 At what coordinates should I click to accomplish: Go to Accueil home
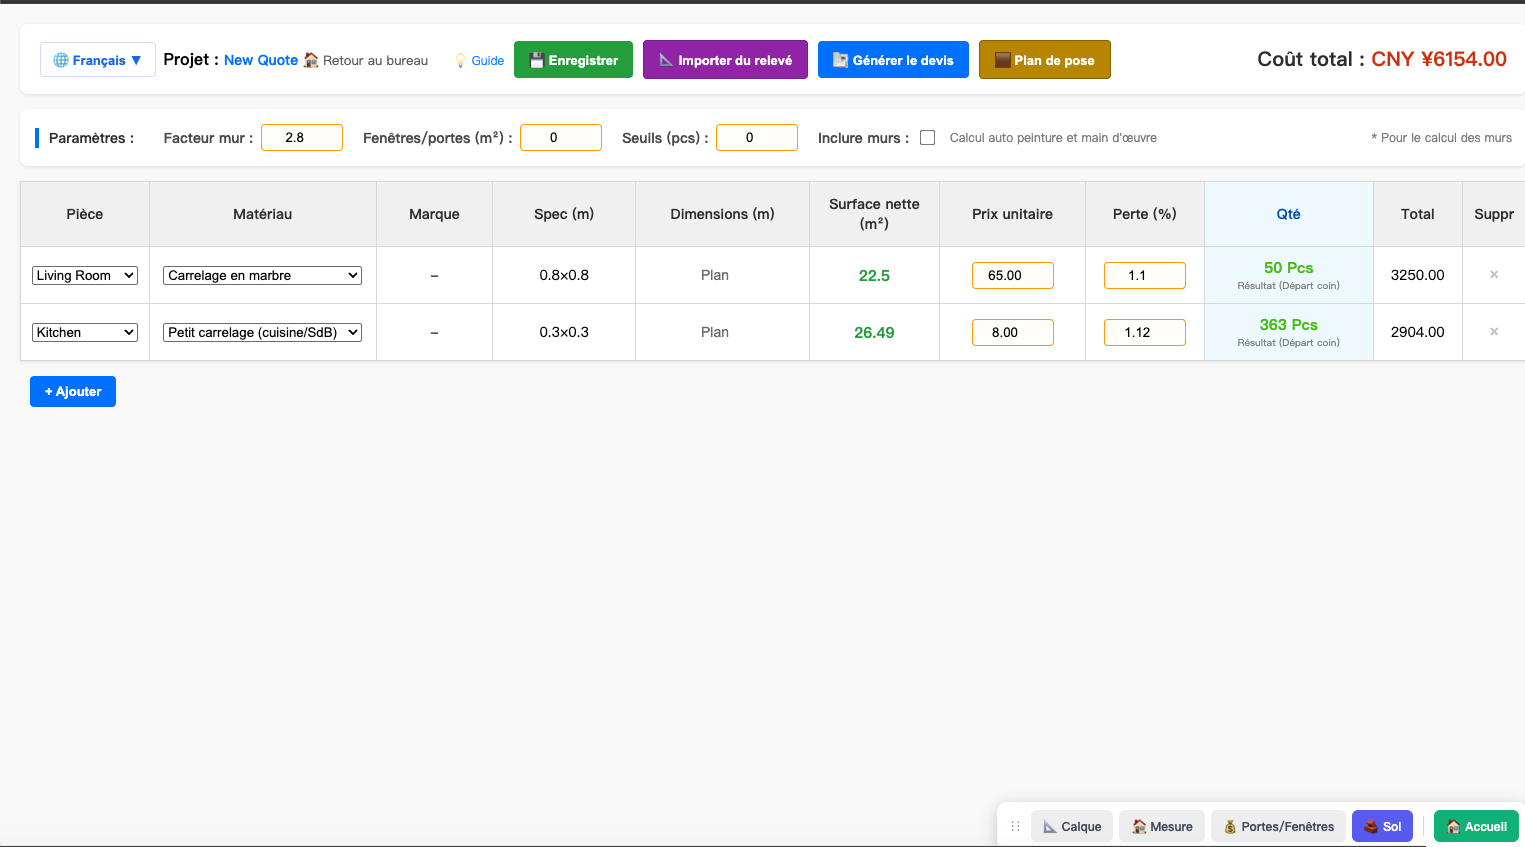pos(1477,827)
